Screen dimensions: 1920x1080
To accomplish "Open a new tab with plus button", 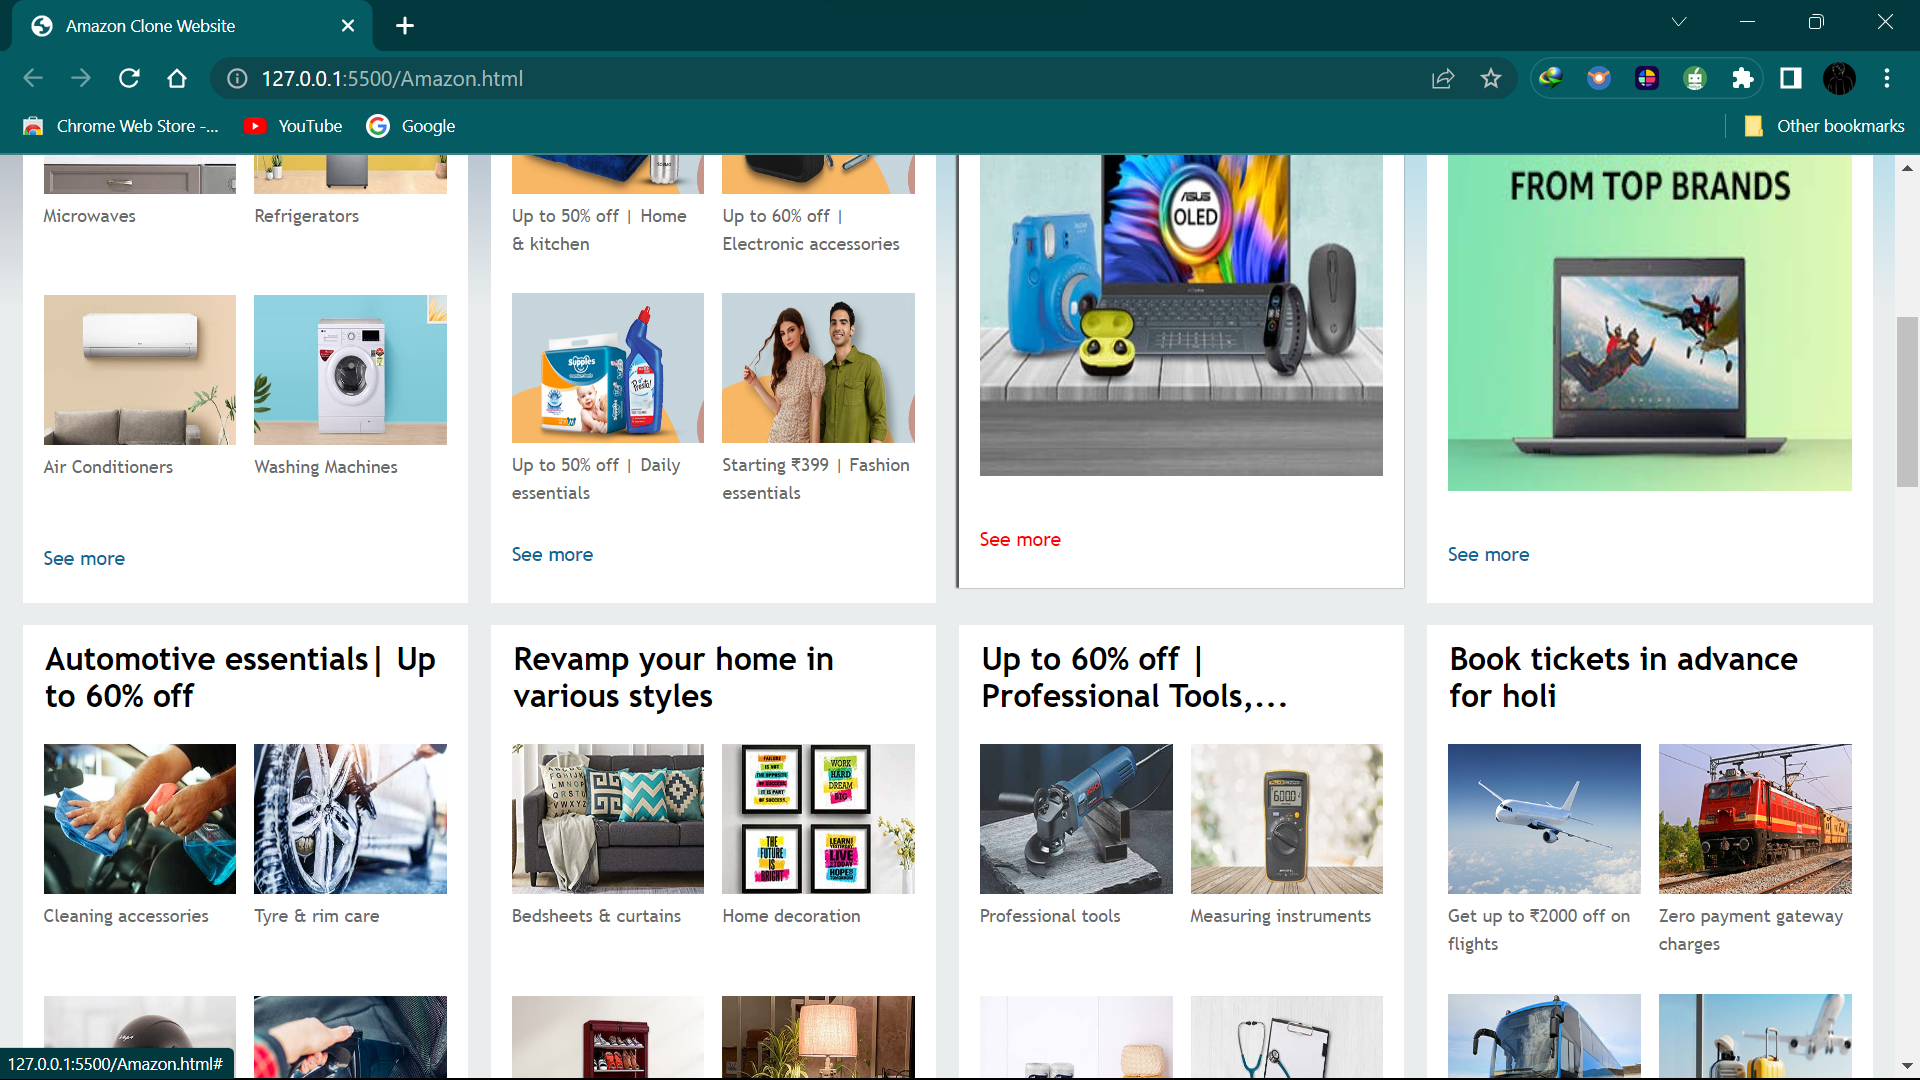I will [x=405, y=26].
